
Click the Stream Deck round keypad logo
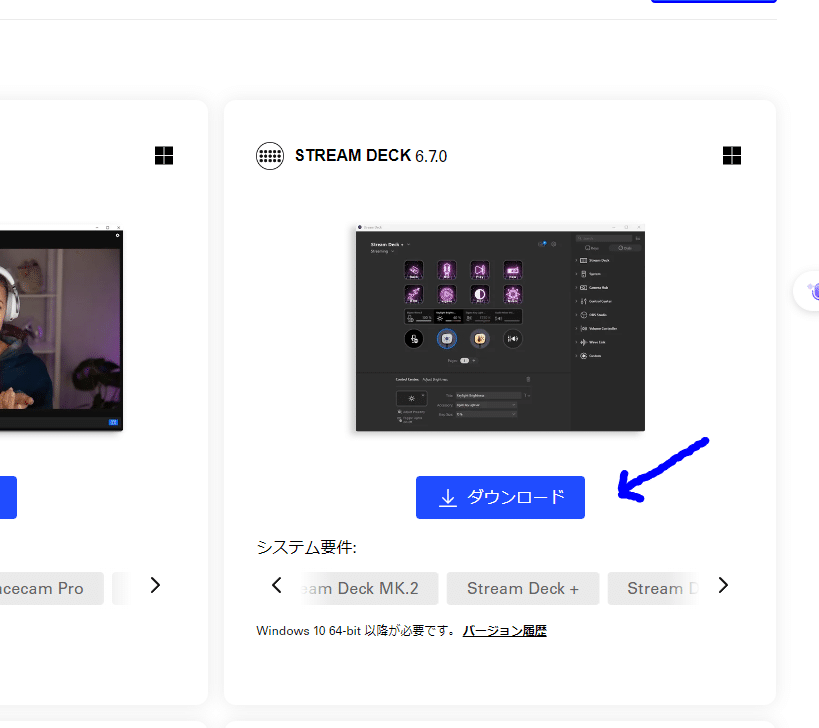pyautogui.click(x=270, y=156)
